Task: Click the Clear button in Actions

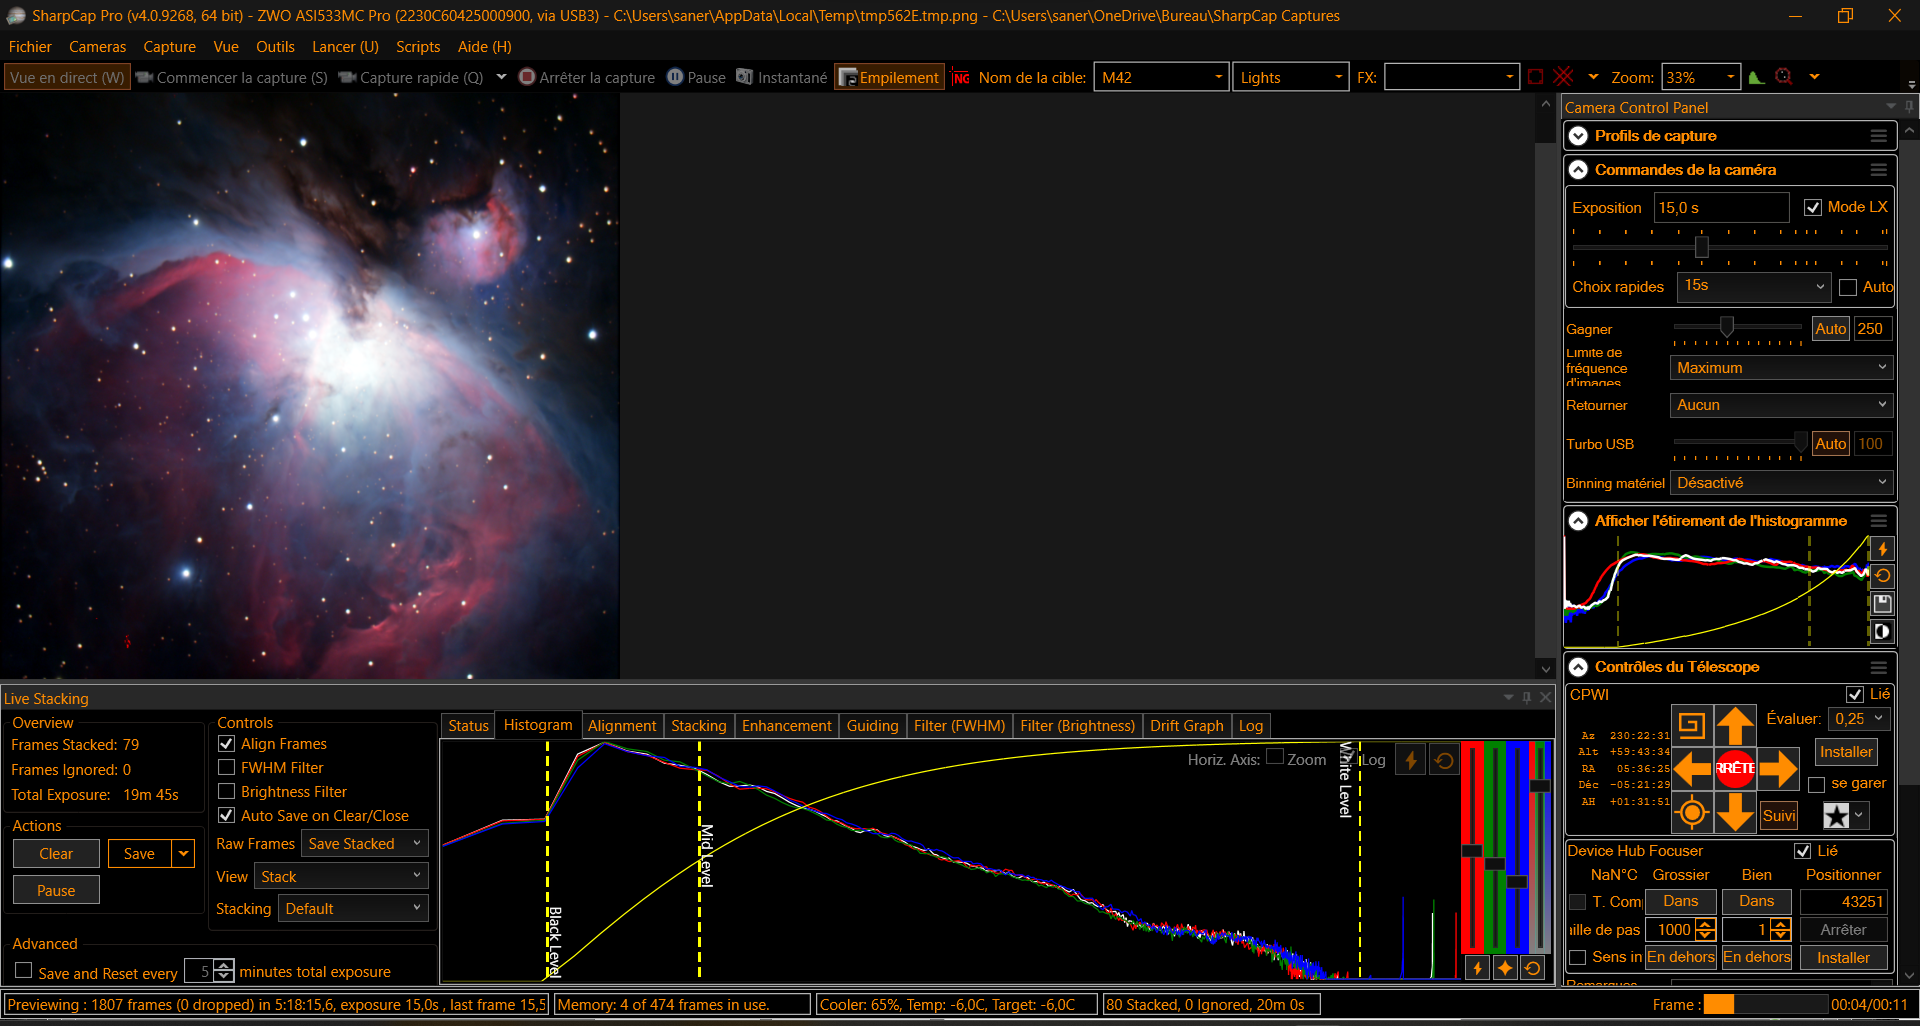Action: coord(56,854)
